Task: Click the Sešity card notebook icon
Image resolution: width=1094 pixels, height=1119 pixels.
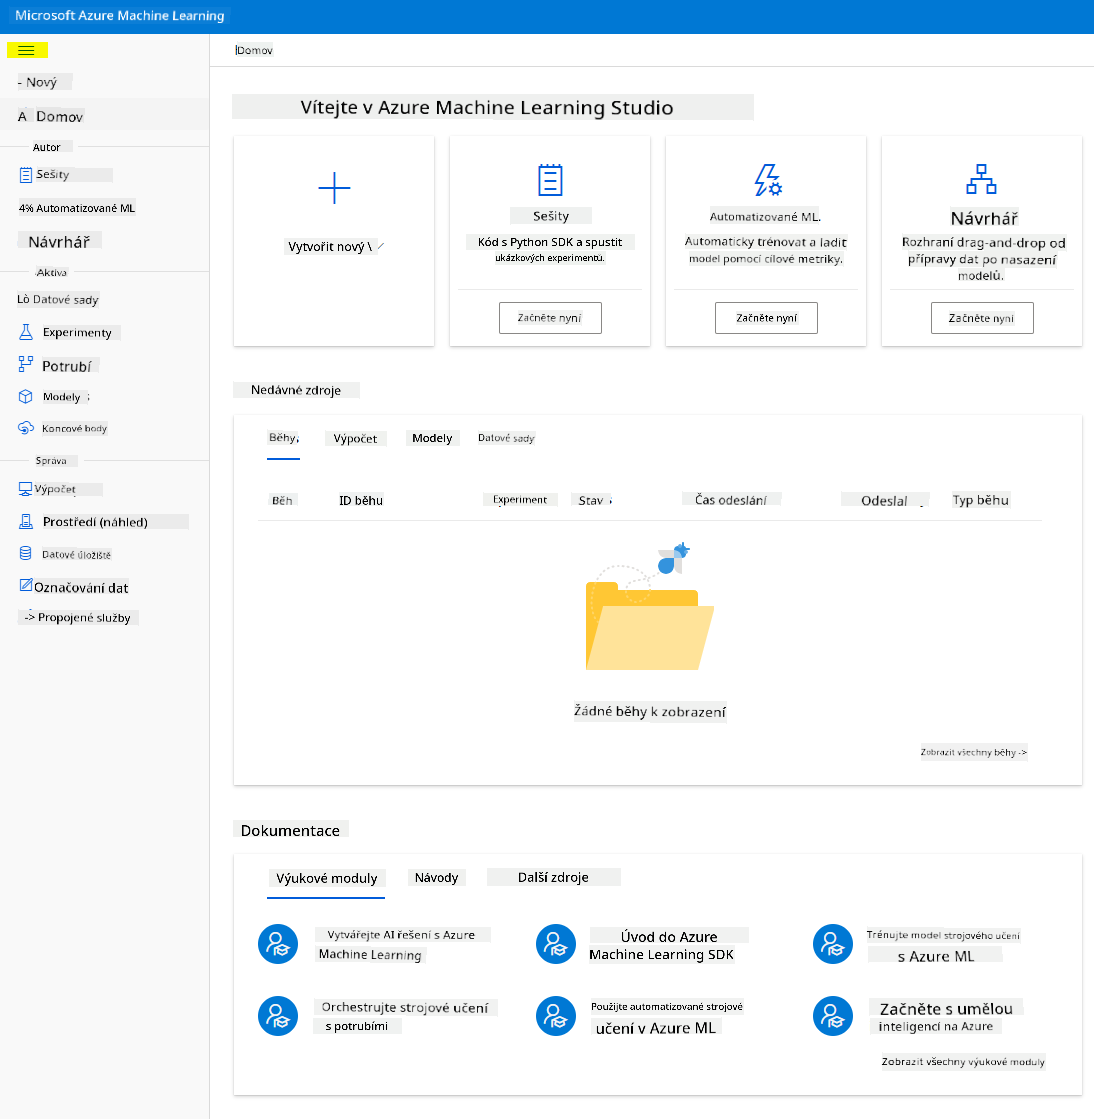Action: point(550,180)
